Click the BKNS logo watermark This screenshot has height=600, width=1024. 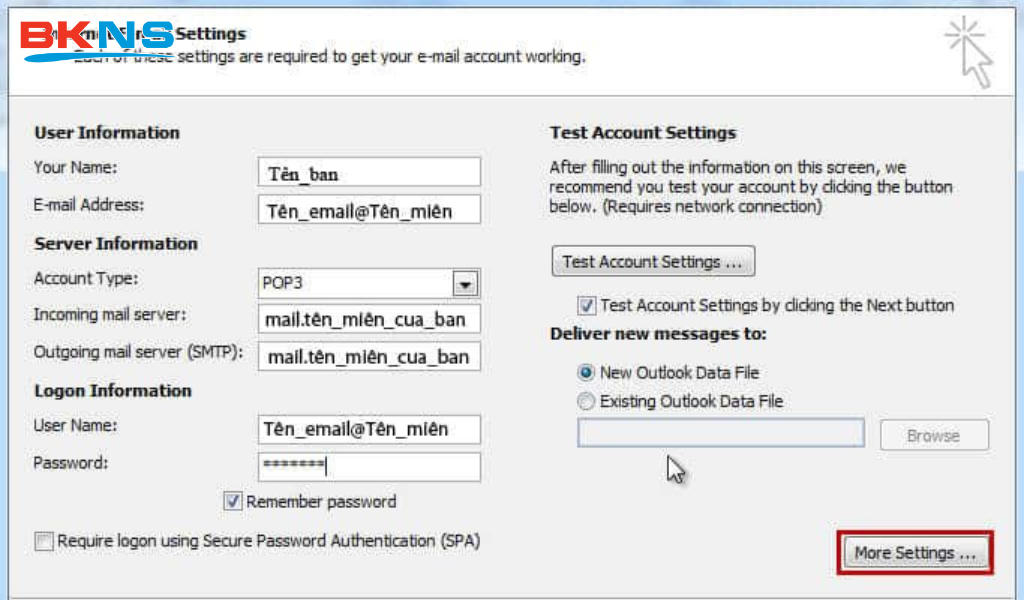coord(97,40)
